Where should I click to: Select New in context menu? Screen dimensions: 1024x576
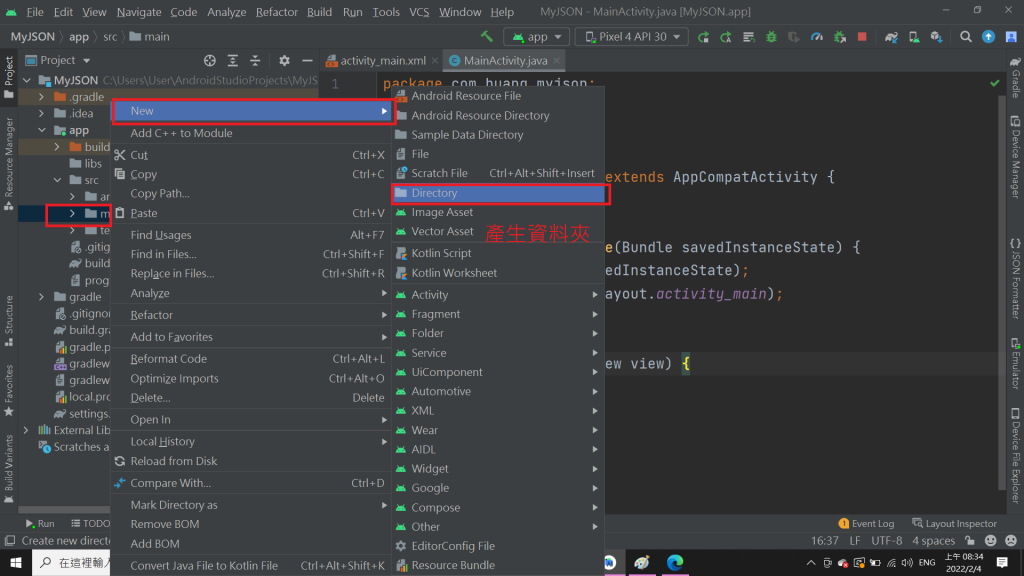pos(252,111)
